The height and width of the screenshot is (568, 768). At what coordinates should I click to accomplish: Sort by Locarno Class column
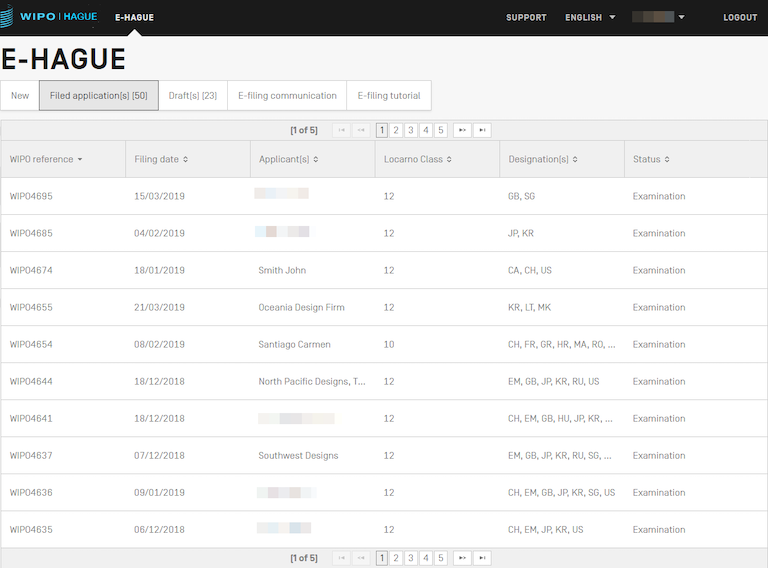coord(418,159)
